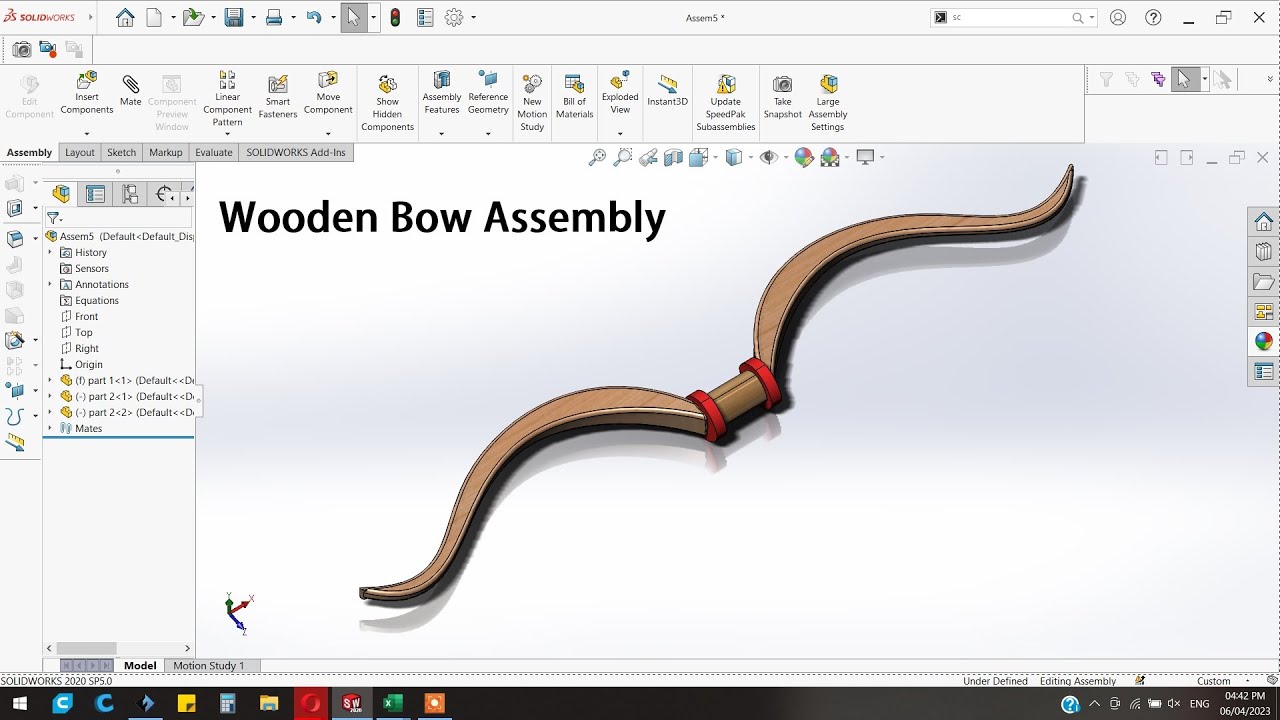
Task: Select the Origin item in the tree
Action: pyautogui.click(x=89, y=364)
